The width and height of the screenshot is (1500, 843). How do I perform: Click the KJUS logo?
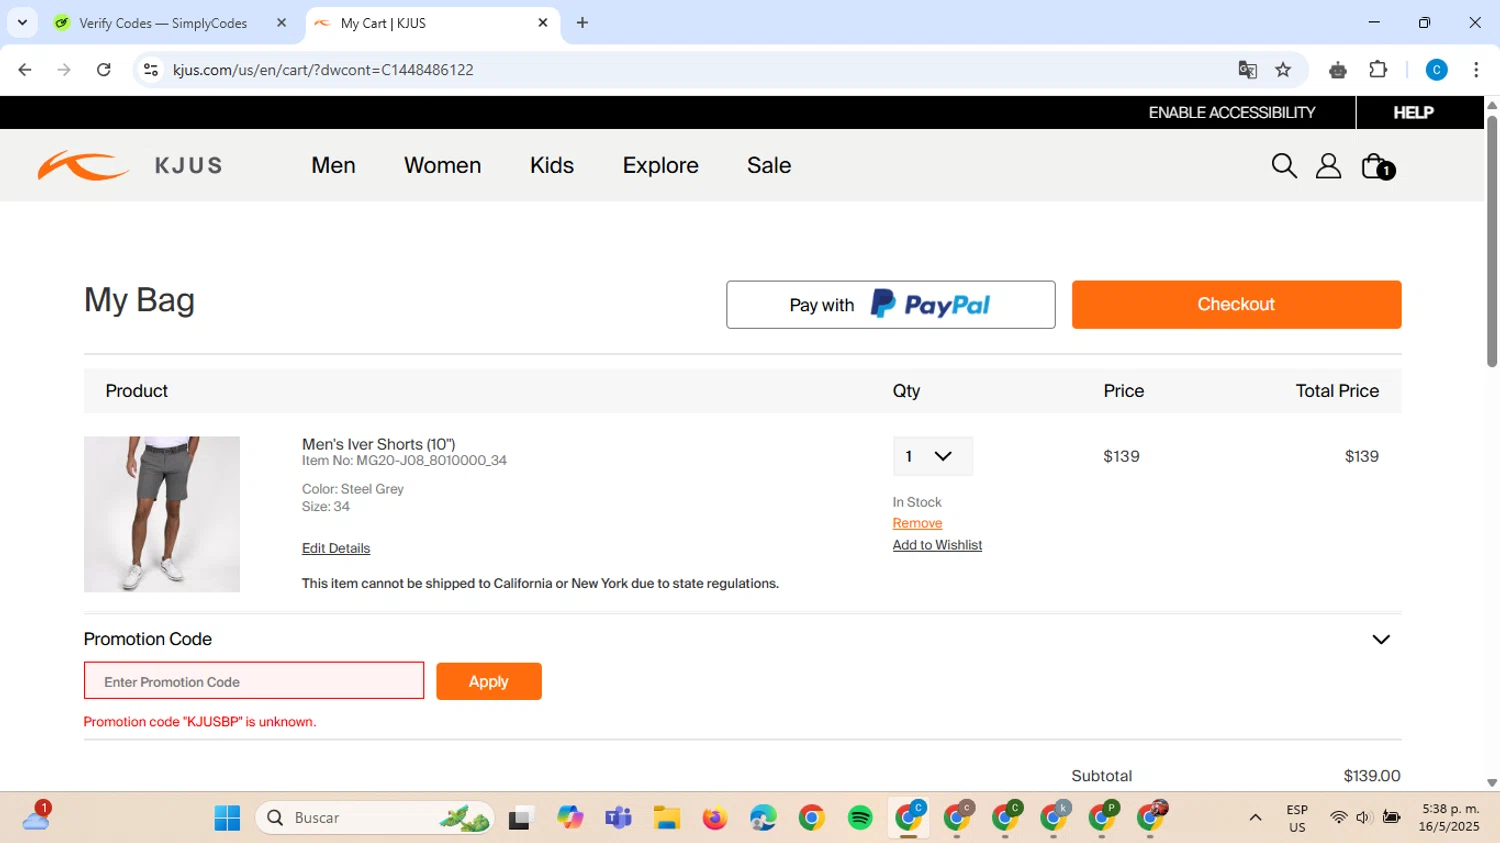click(130, 165)
